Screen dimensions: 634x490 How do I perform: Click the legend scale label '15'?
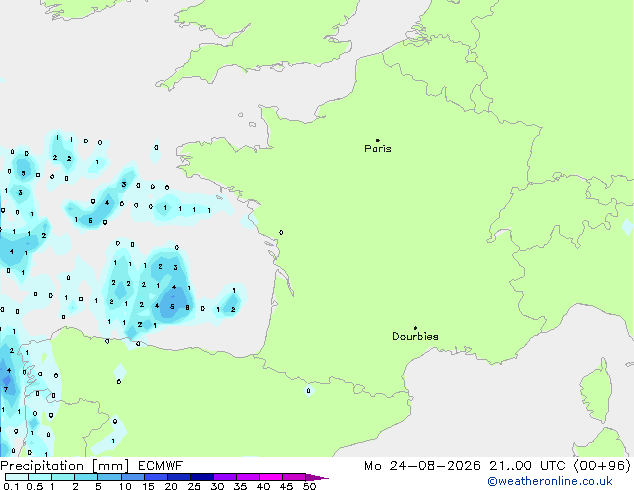pyautogui.click(x=148, y=486)
